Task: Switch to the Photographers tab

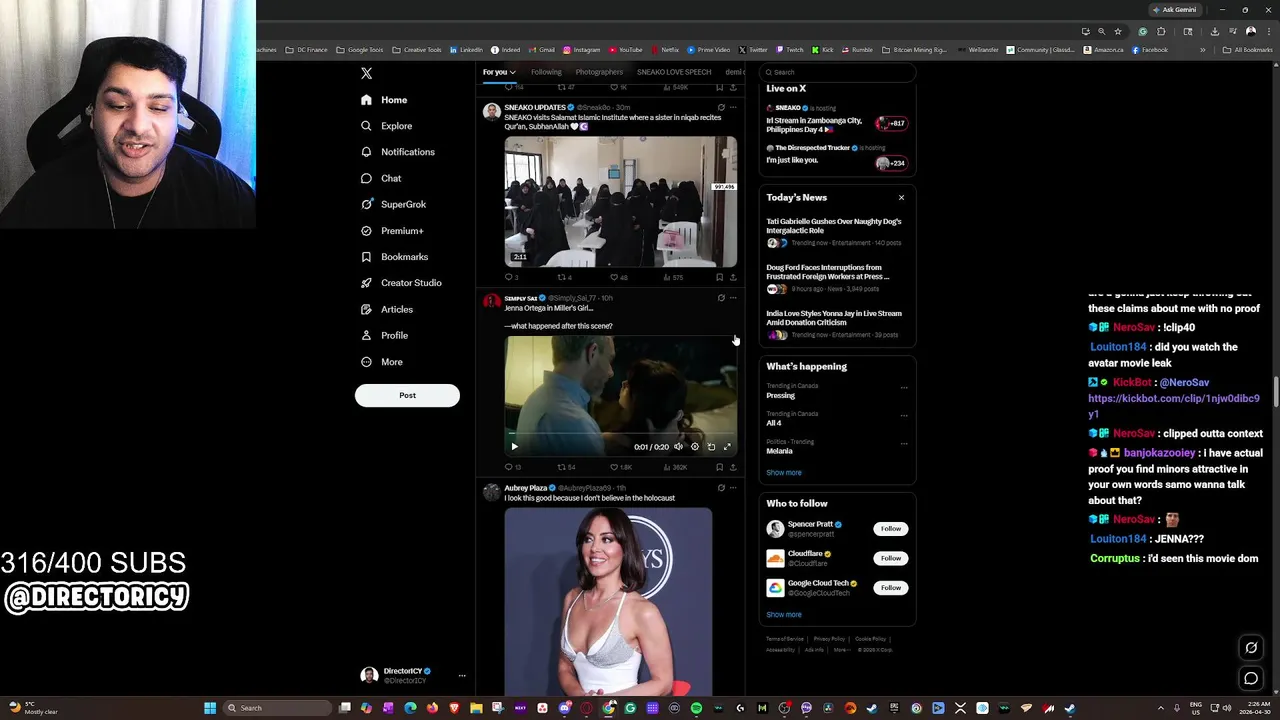Action: tap(599, 72)
